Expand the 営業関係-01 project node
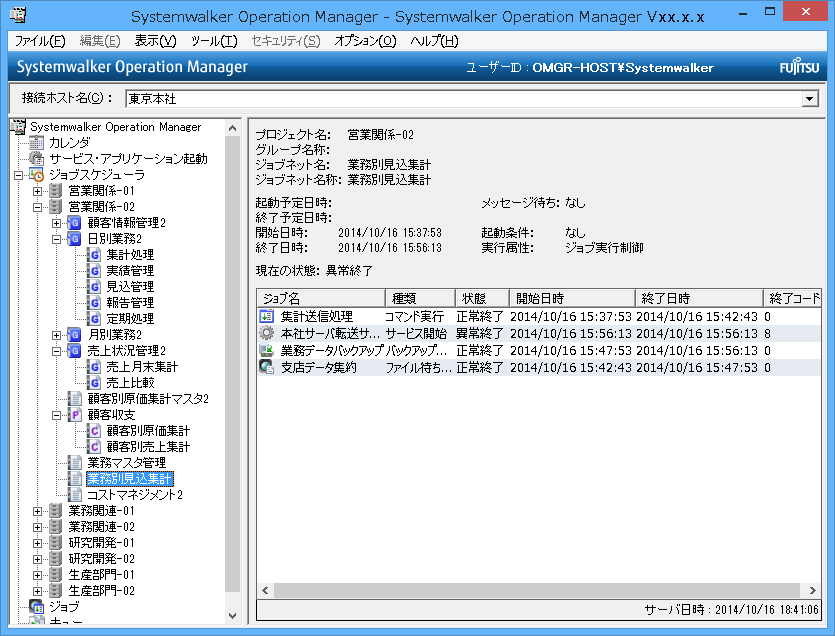 [x=37, y=191]
